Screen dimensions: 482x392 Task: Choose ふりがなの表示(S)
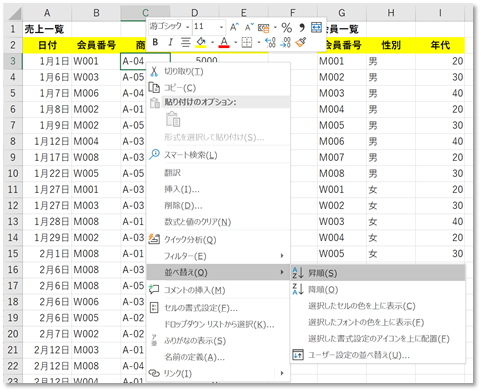click(218, 341)
